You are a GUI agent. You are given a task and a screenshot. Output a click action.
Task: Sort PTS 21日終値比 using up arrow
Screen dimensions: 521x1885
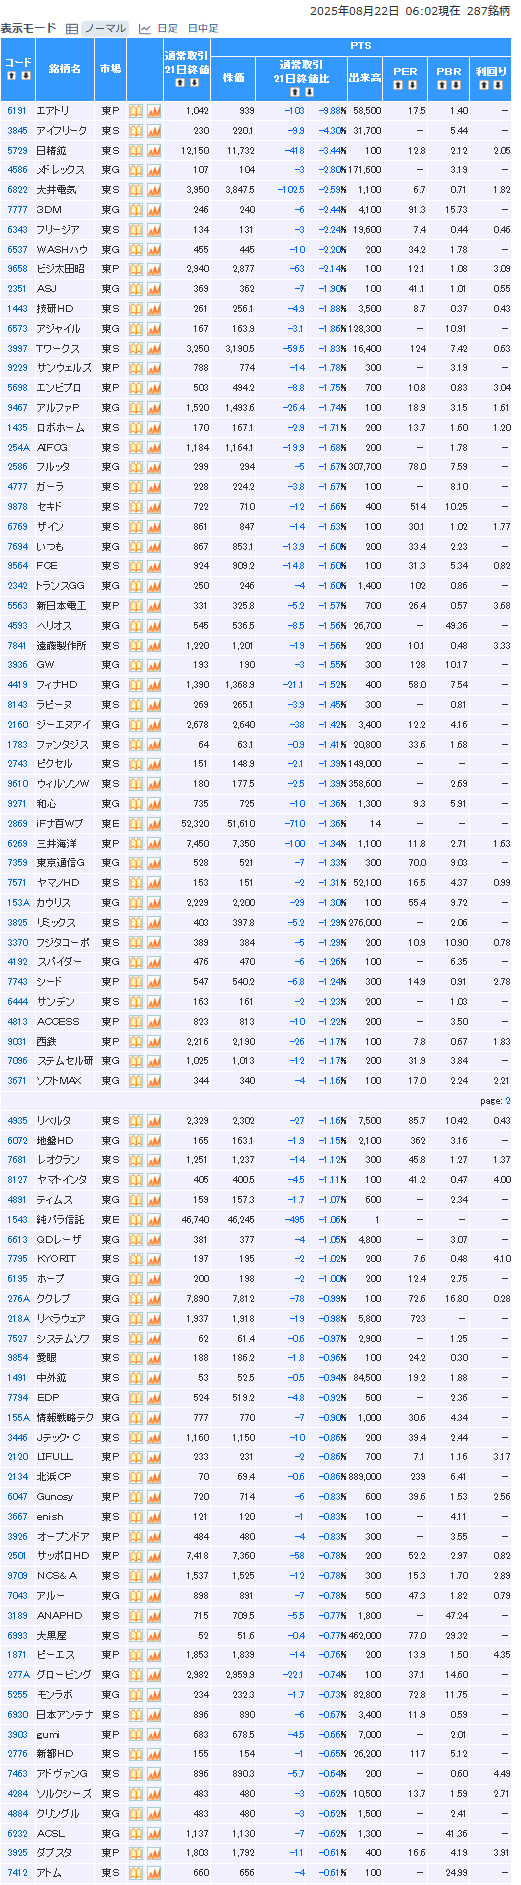[295, 90]
